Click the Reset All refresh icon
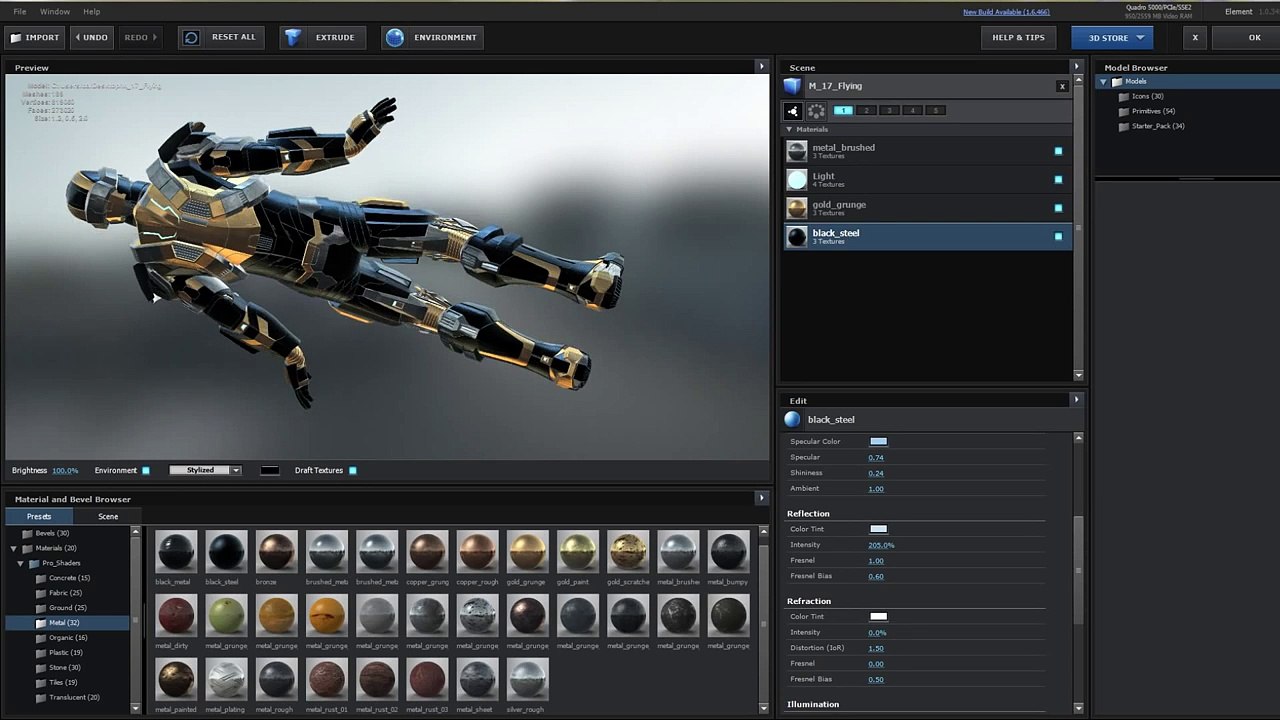1280x720 pixels. pyautogui.click(x=191, y=38)
